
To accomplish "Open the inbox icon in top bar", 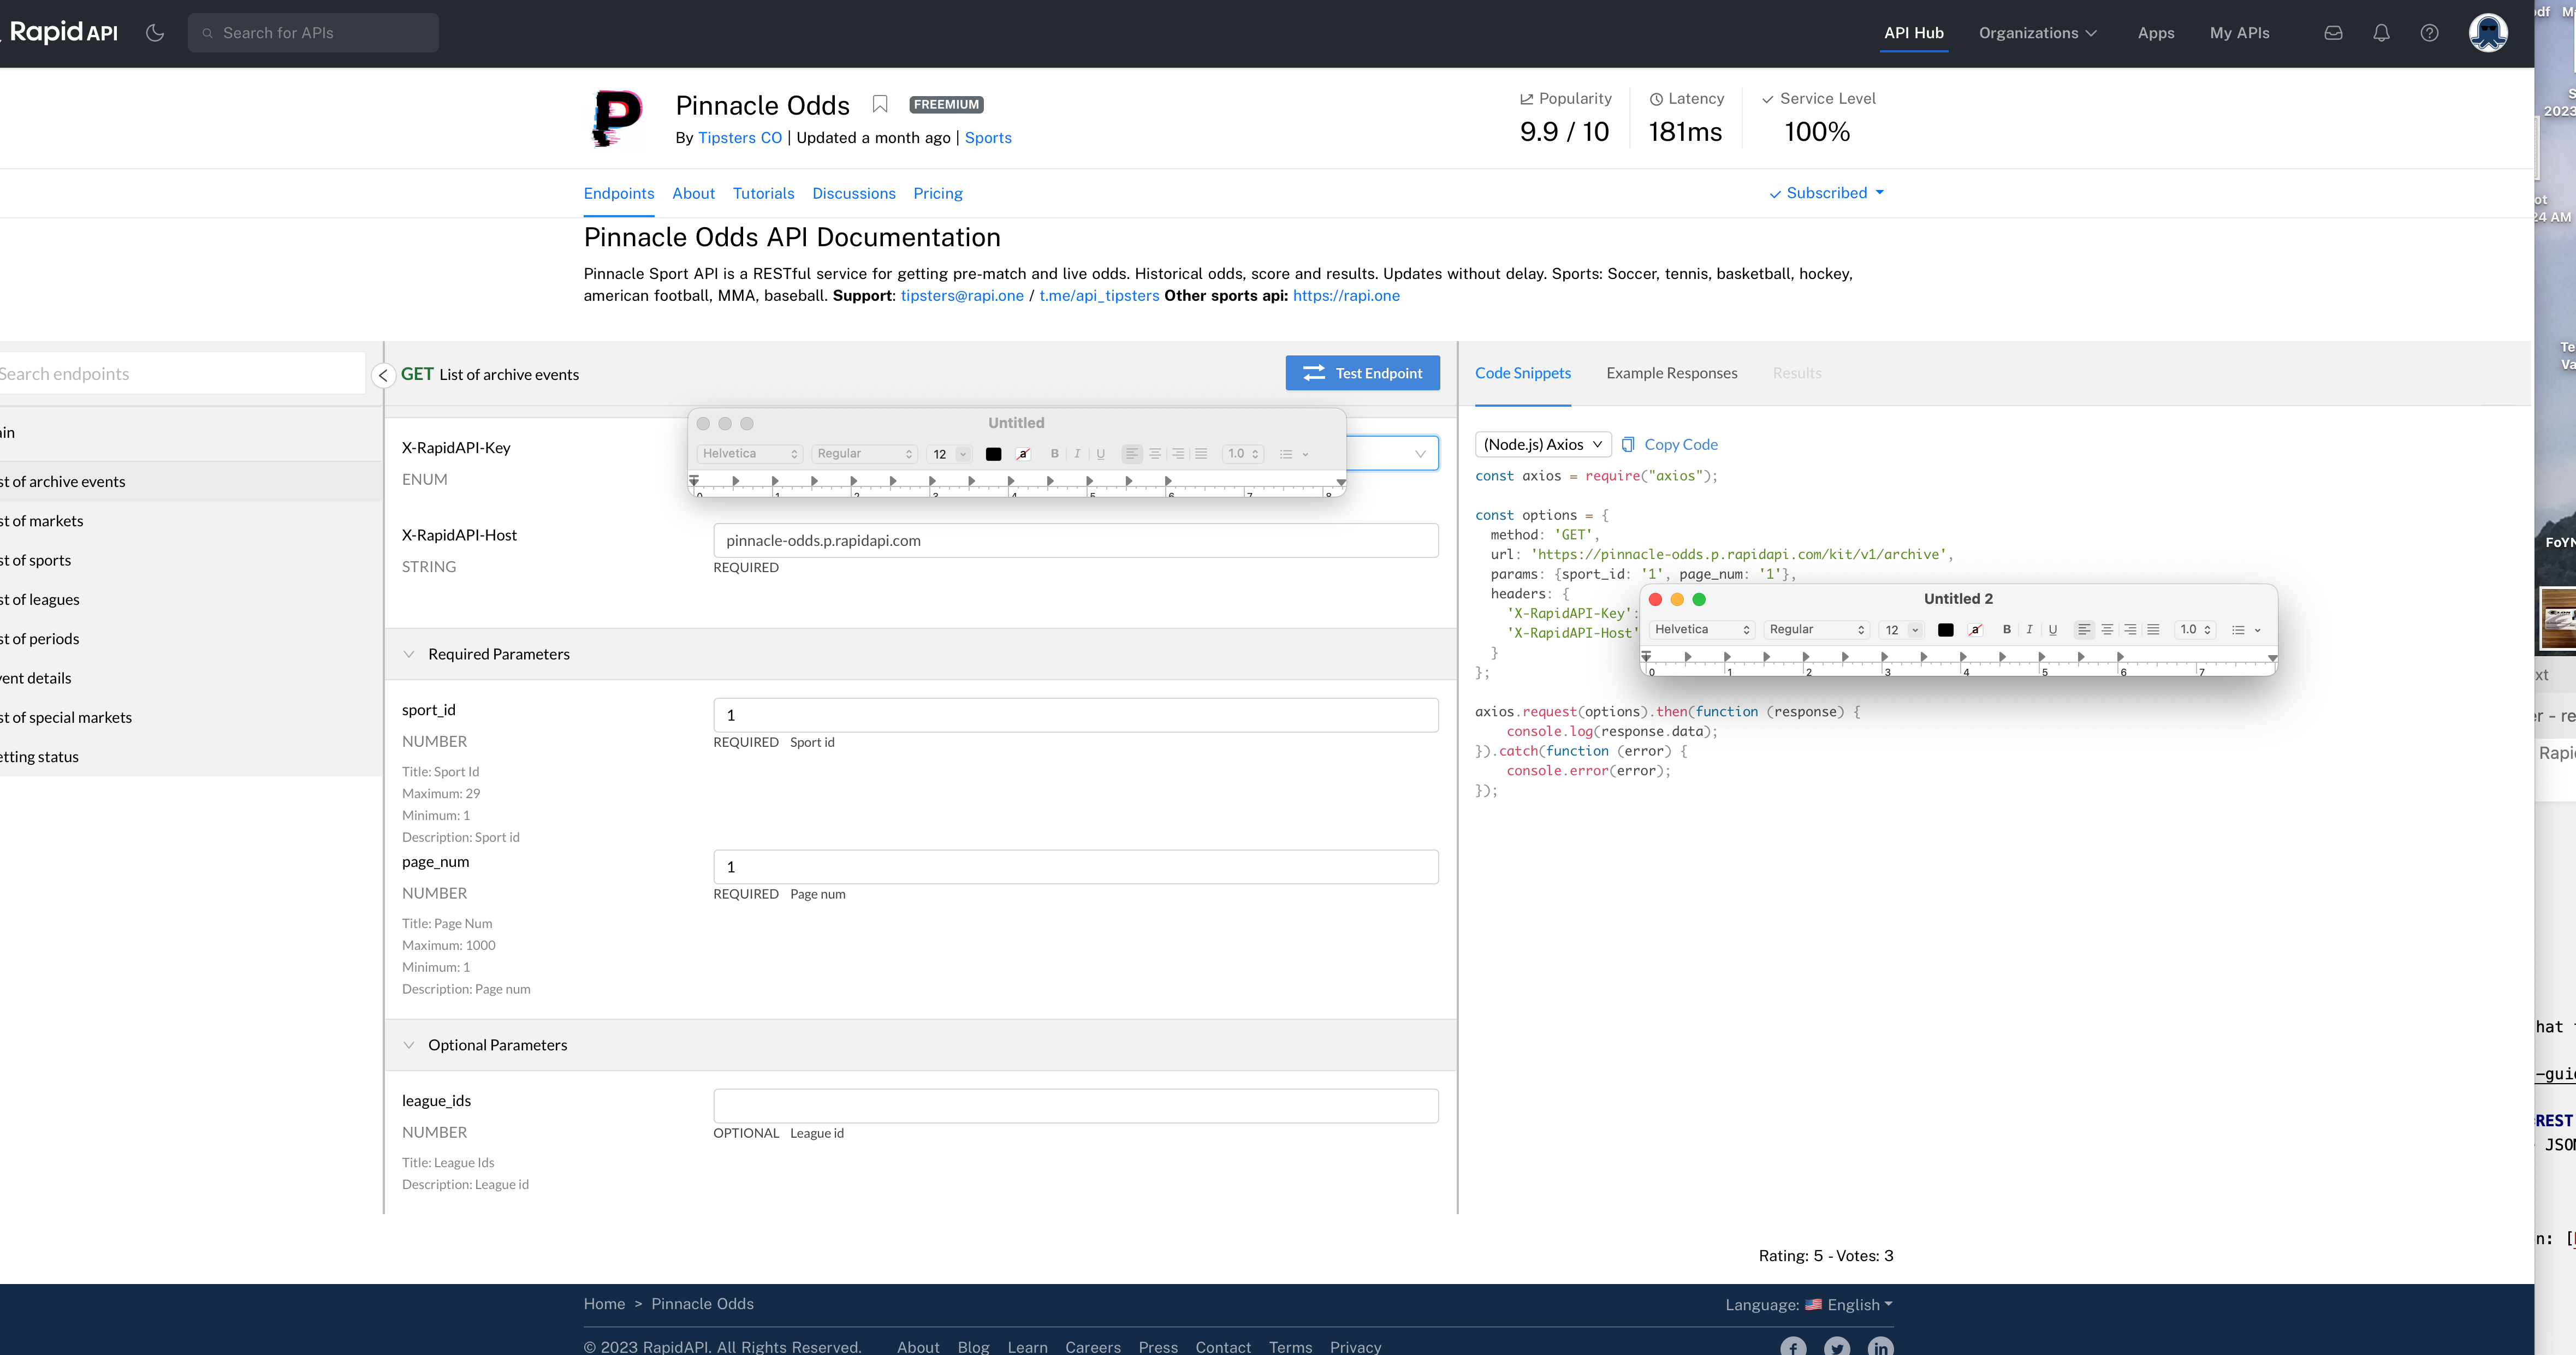I will pyautogui.click(x=2333, y=33).
